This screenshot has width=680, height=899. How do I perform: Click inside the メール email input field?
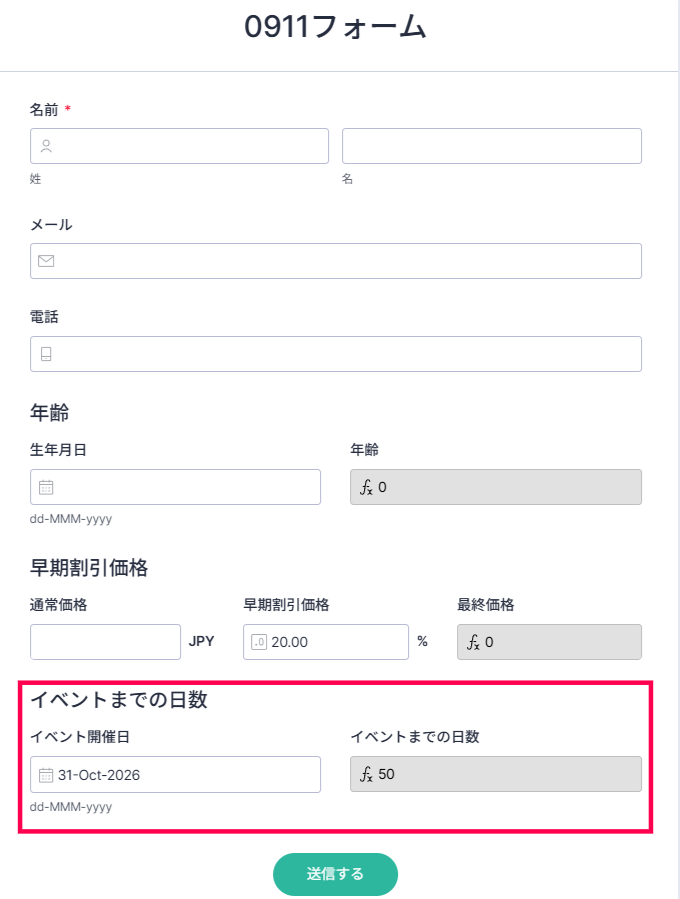pos(336,261)
